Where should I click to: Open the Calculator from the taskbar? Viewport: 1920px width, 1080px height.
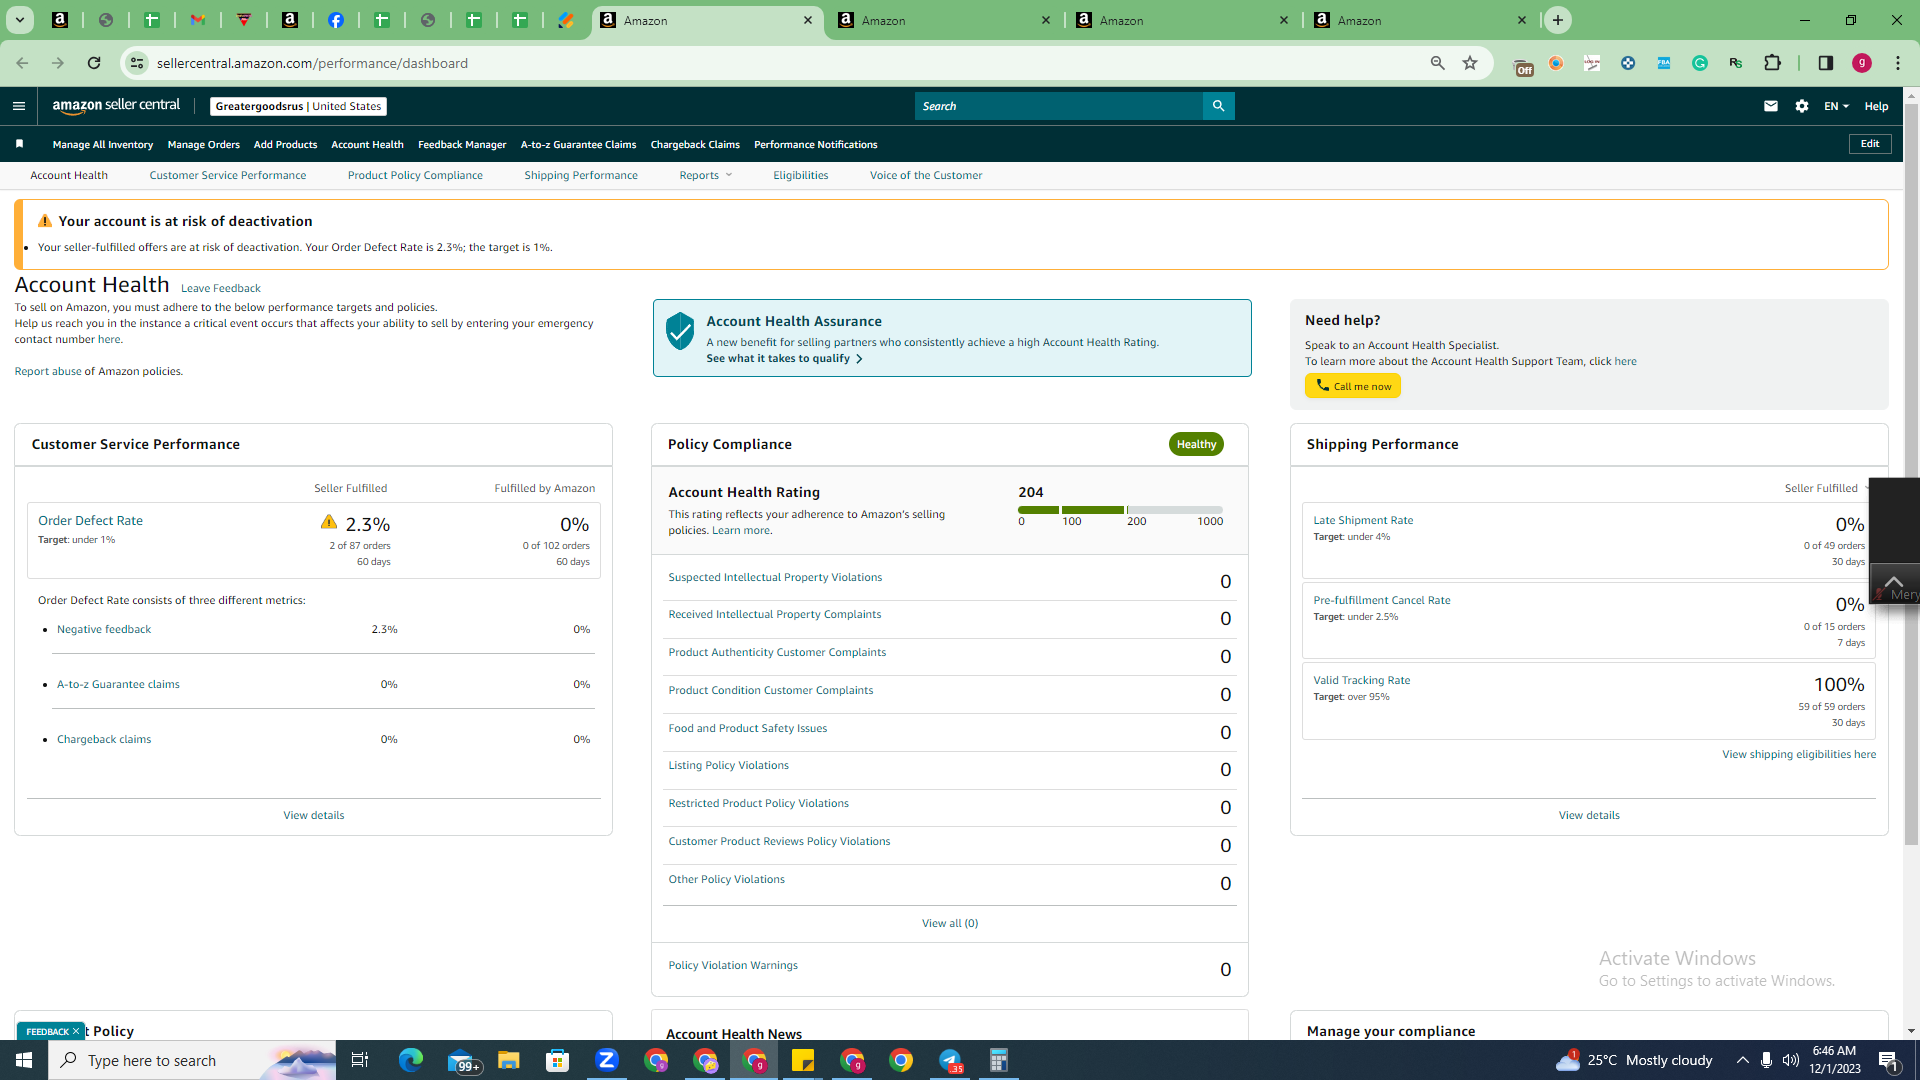pos(999,1060)
